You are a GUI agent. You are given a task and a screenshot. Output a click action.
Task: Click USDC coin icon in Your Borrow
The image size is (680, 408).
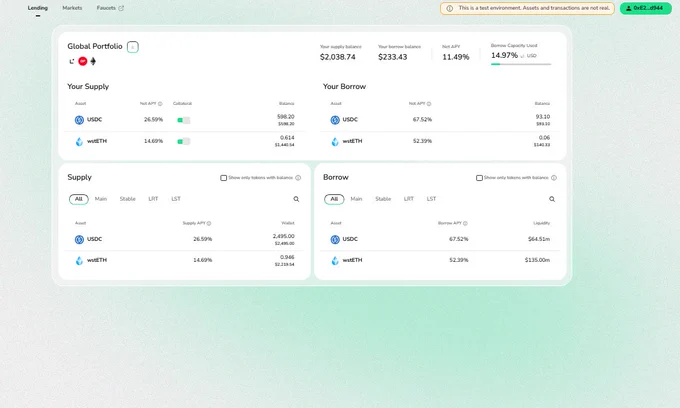[x=335, y=120]
